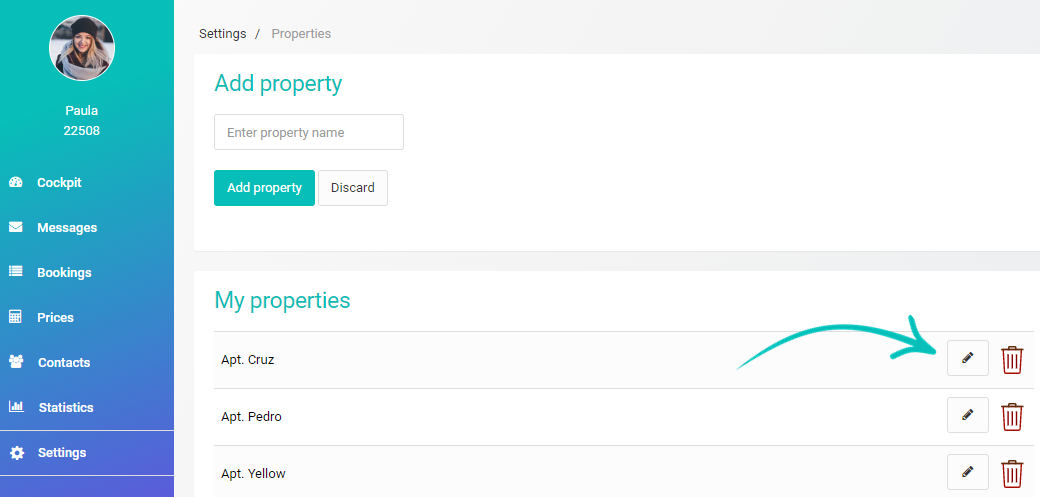
Task: Click the Bookings list icon
Action: click(x=16, y=272)
